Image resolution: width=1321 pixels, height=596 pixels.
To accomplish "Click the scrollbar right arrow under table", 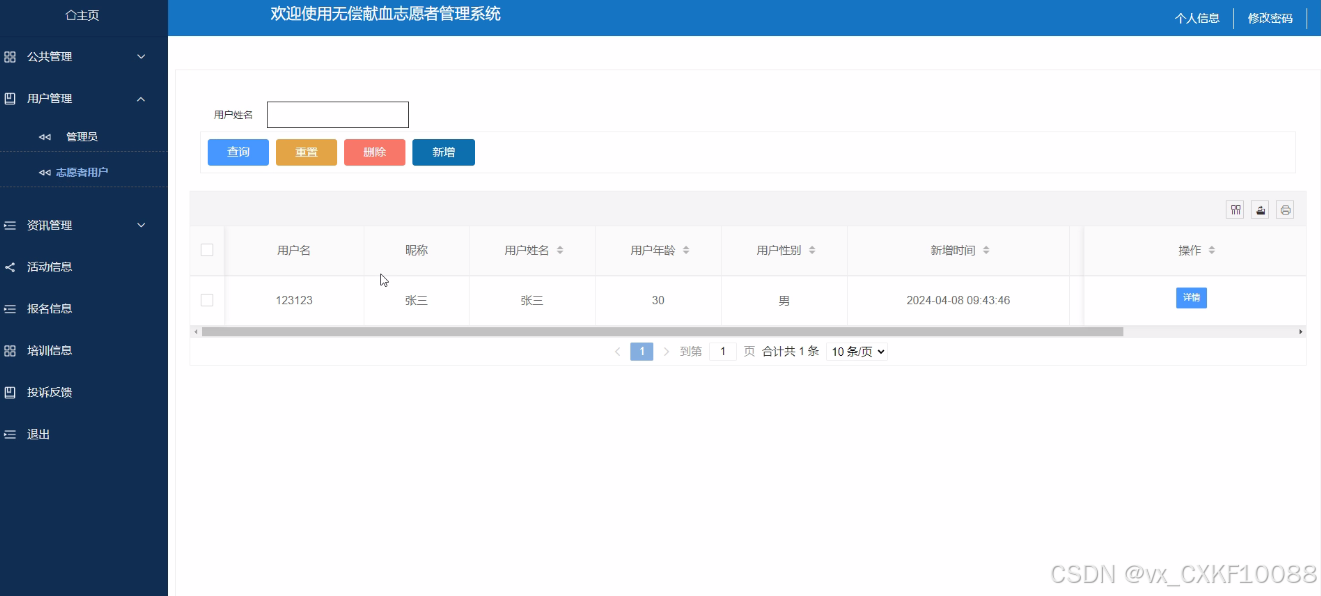I will coord(1301,331).
